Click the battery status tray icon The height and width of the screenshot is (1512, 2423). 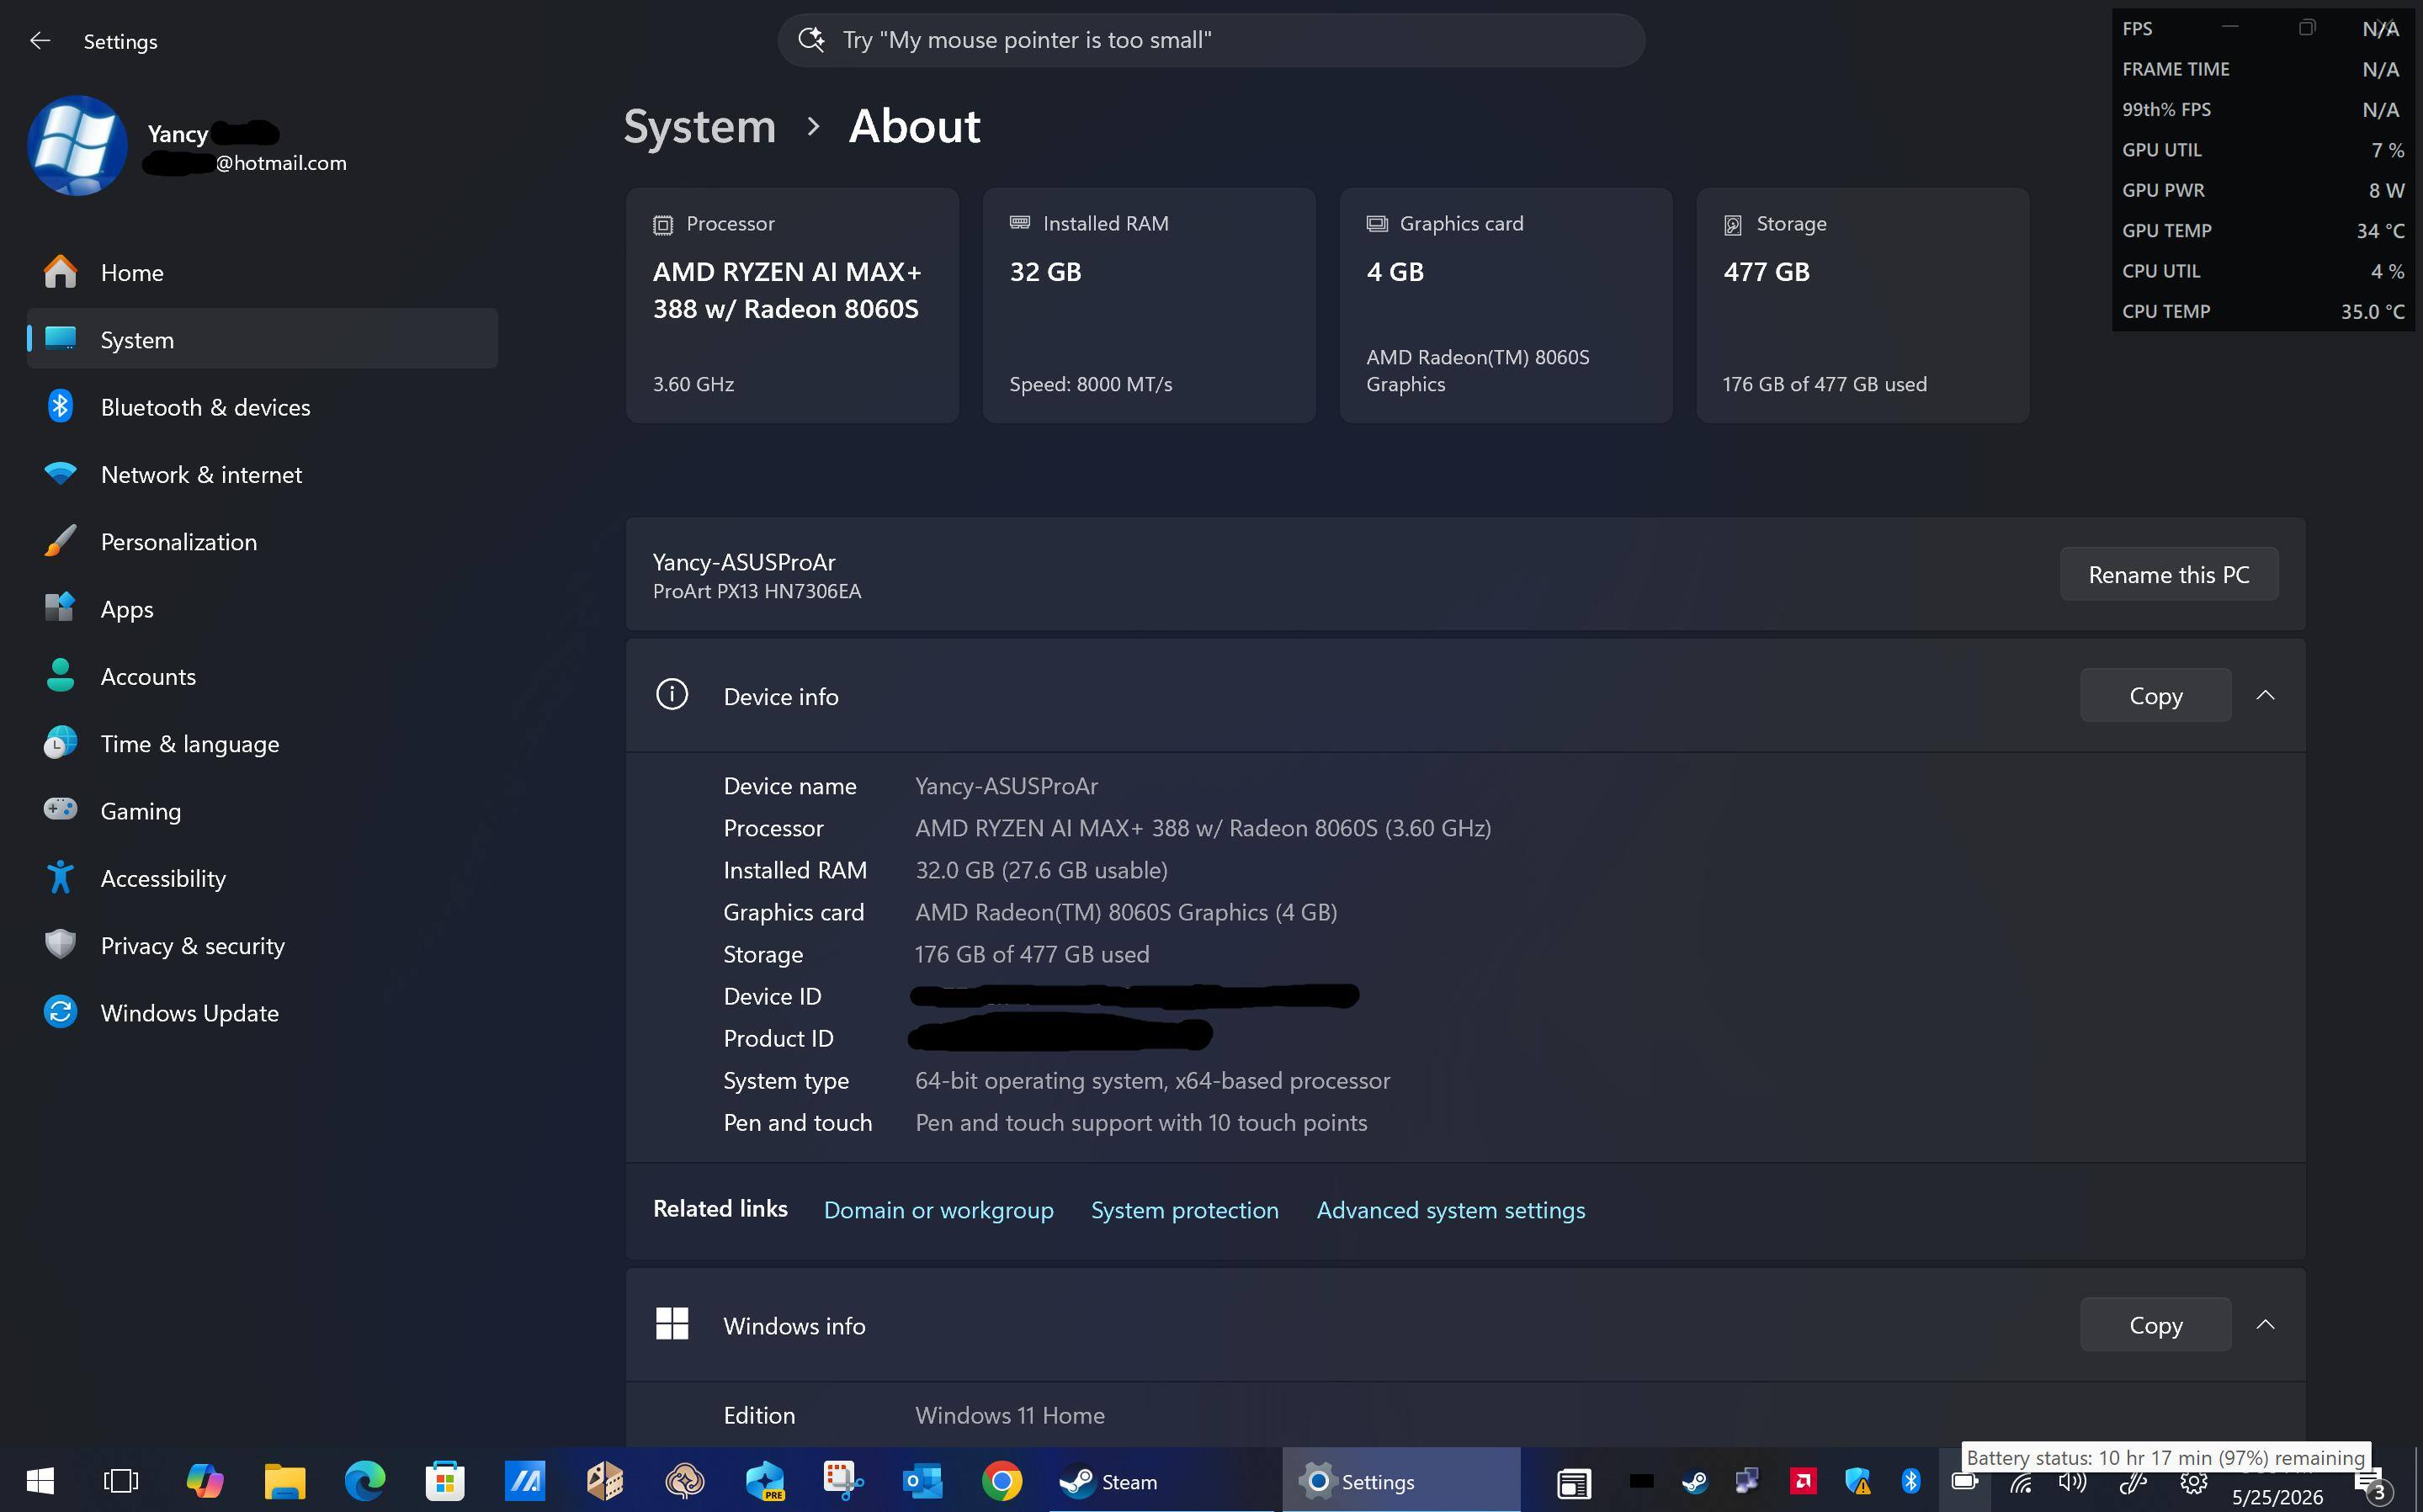[1964, 1482]
